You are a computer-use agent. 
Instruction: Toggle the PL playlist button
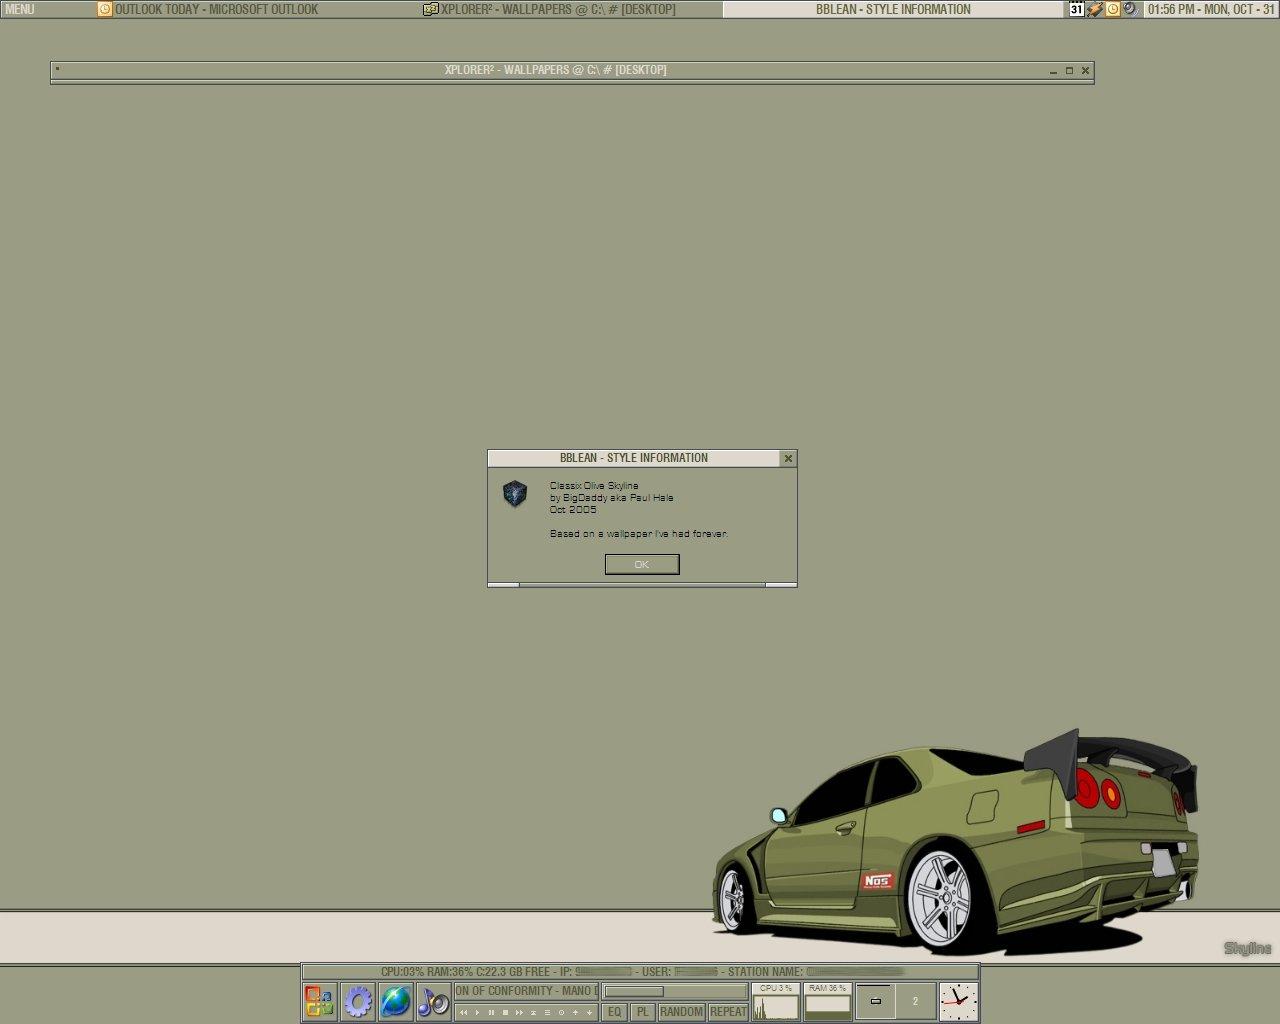coord(643,1012)
